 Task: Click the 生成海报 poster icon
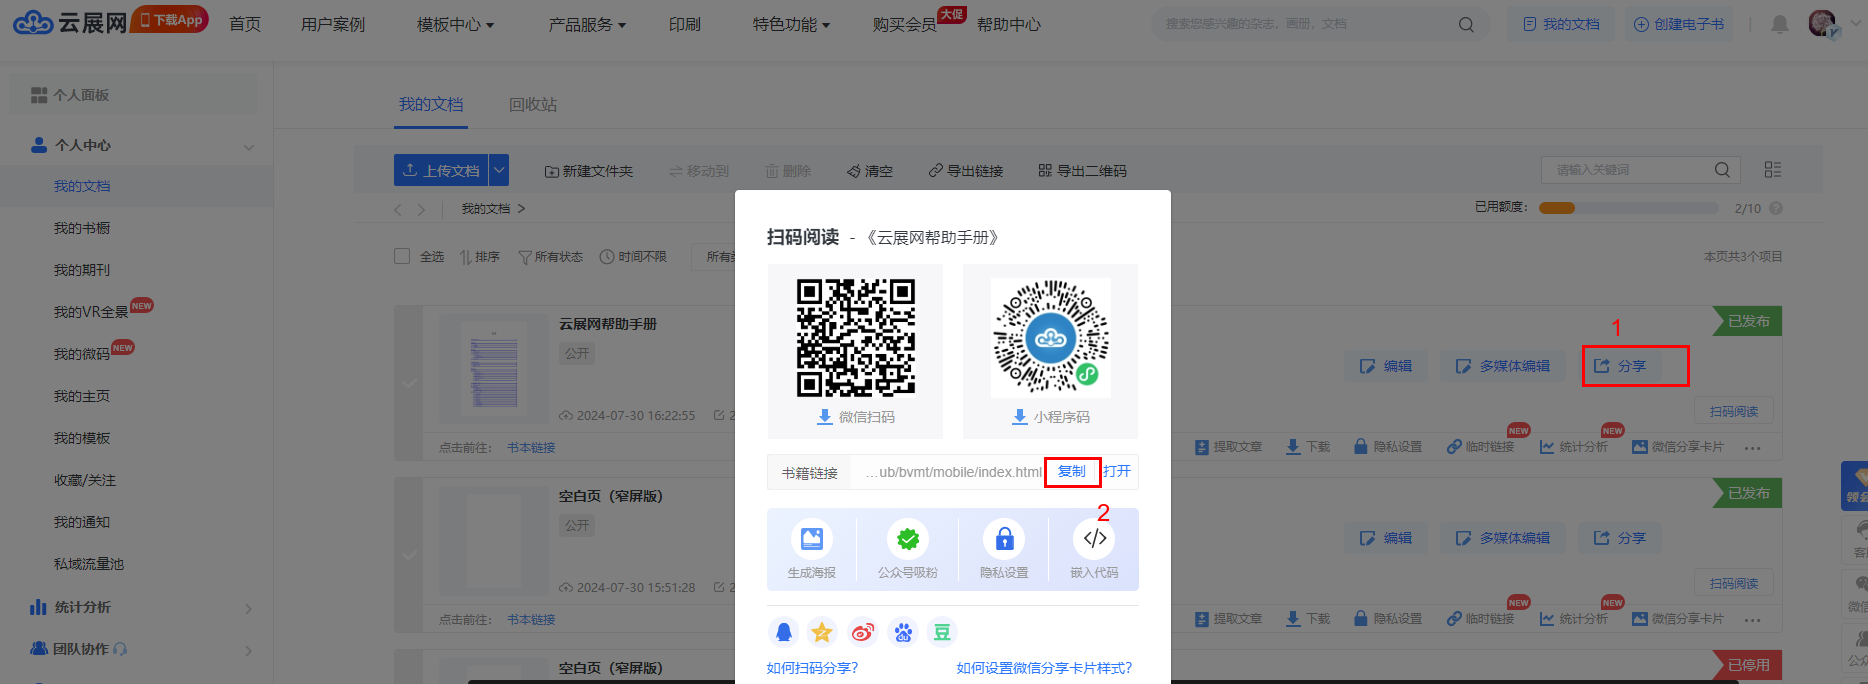tap(811, 540)
